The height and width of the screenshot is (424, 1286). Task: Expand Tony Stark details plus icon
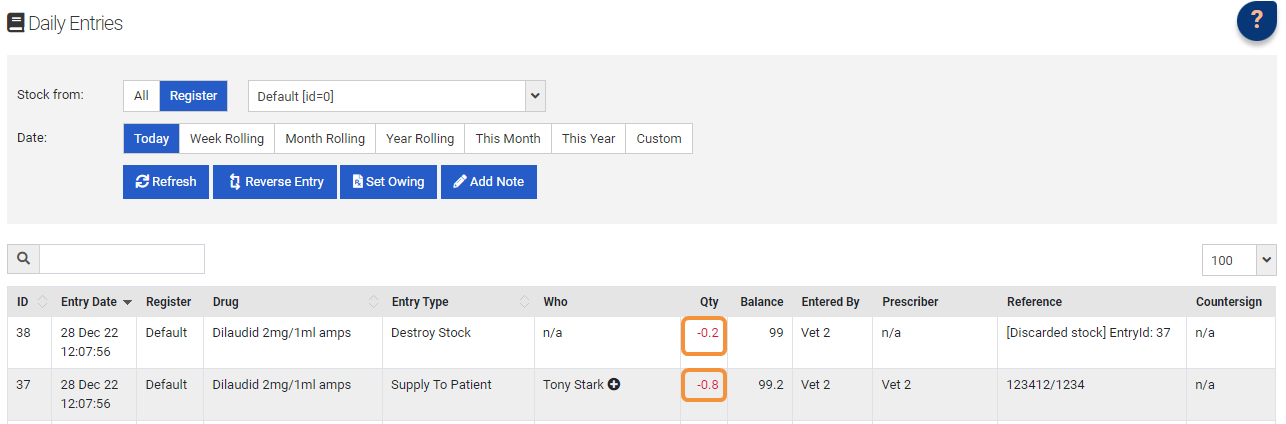pyautogui.click(x=614, y=385)
